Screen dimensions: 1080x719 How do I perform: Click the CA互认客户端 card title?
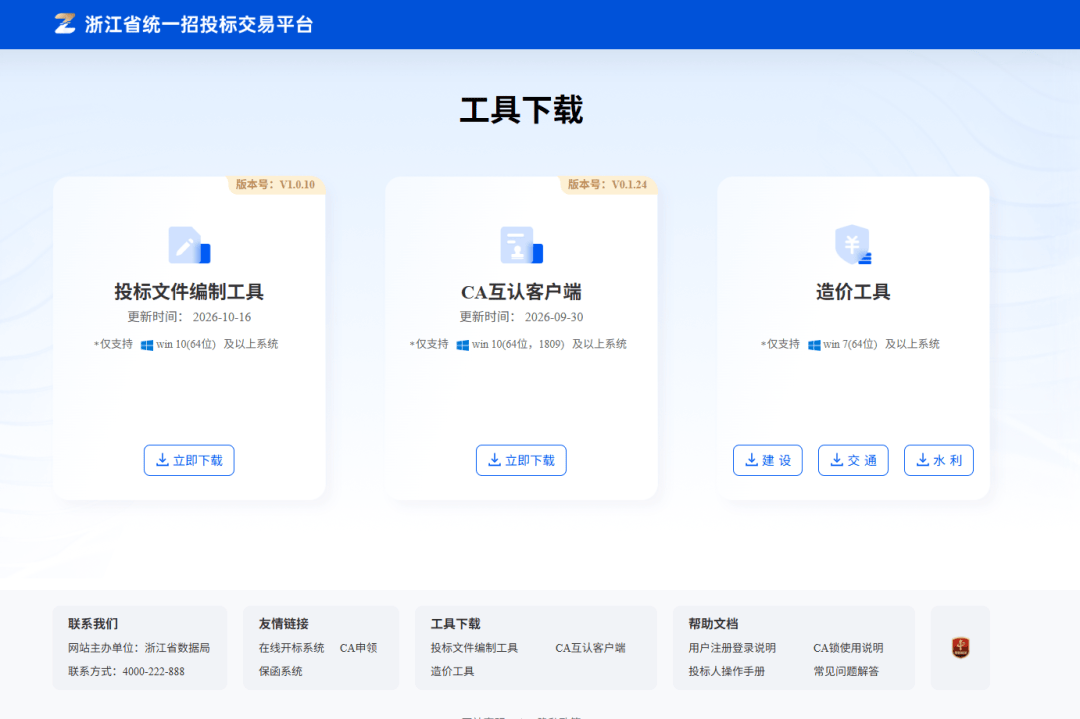coord(521,292)
